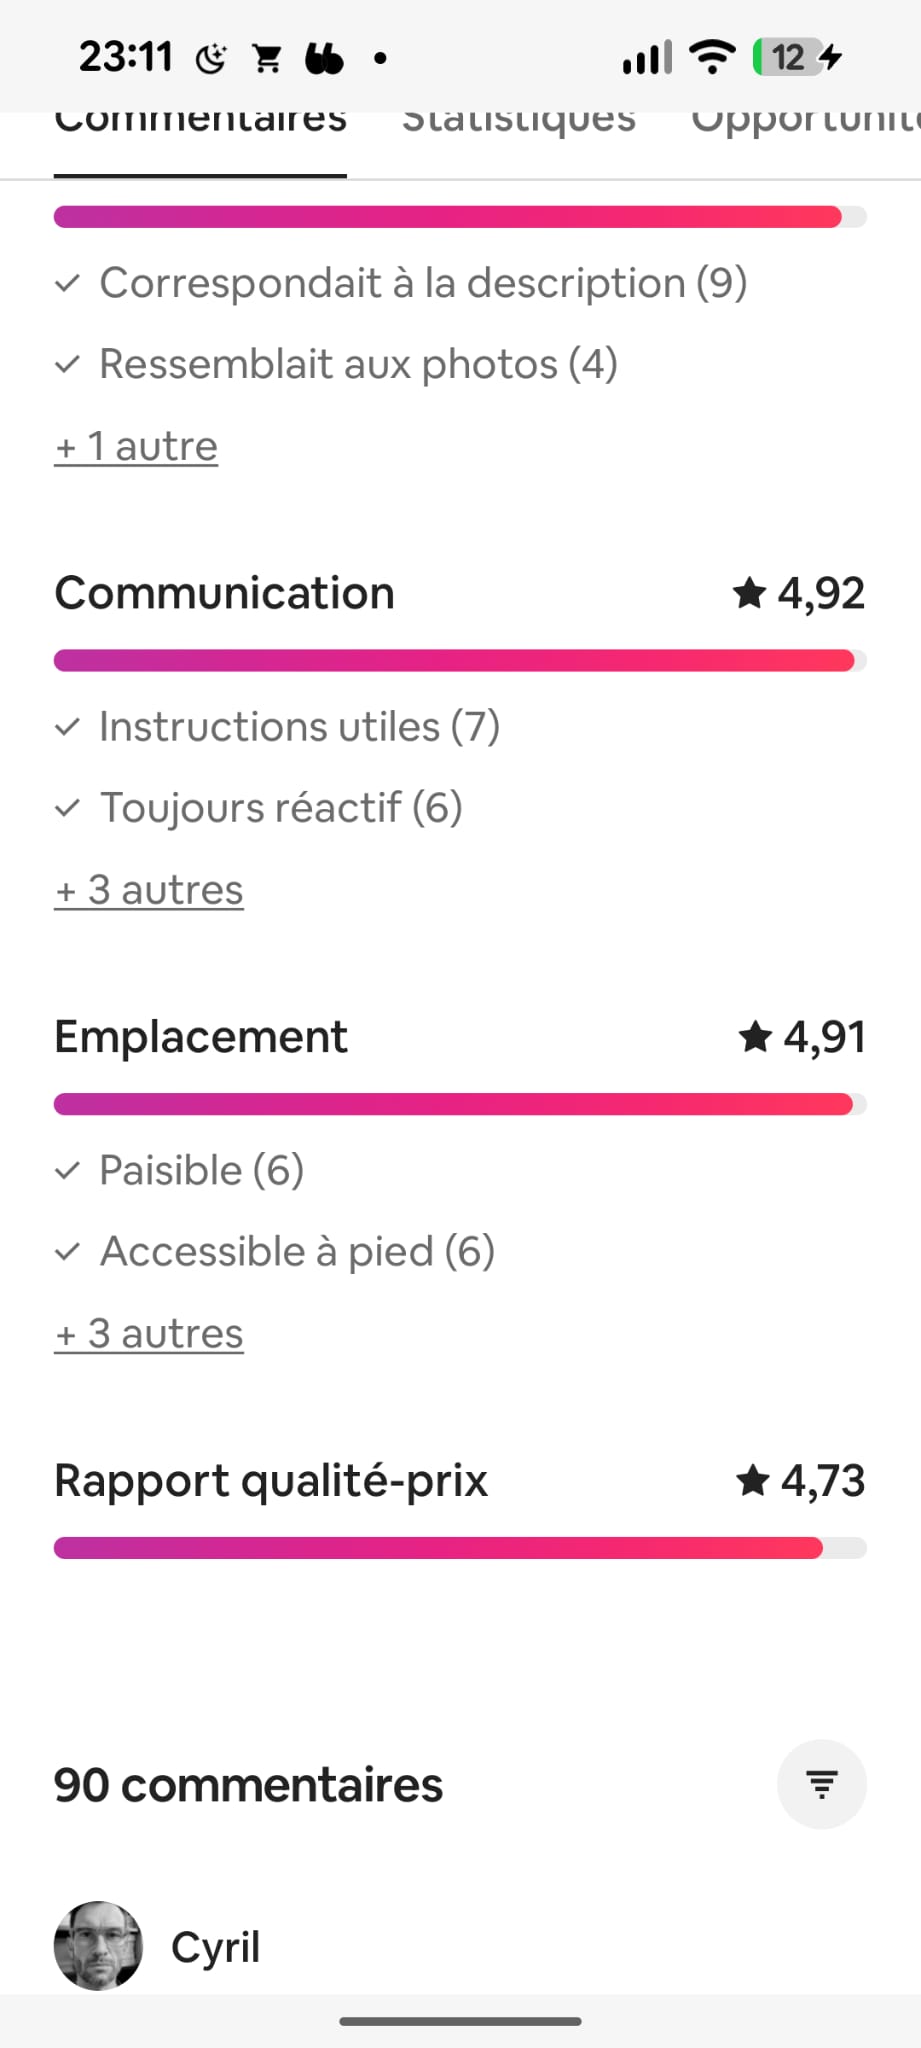Tap the star beside Emplacement rating 4,91
The image size is (921, 2048).
755,1037
